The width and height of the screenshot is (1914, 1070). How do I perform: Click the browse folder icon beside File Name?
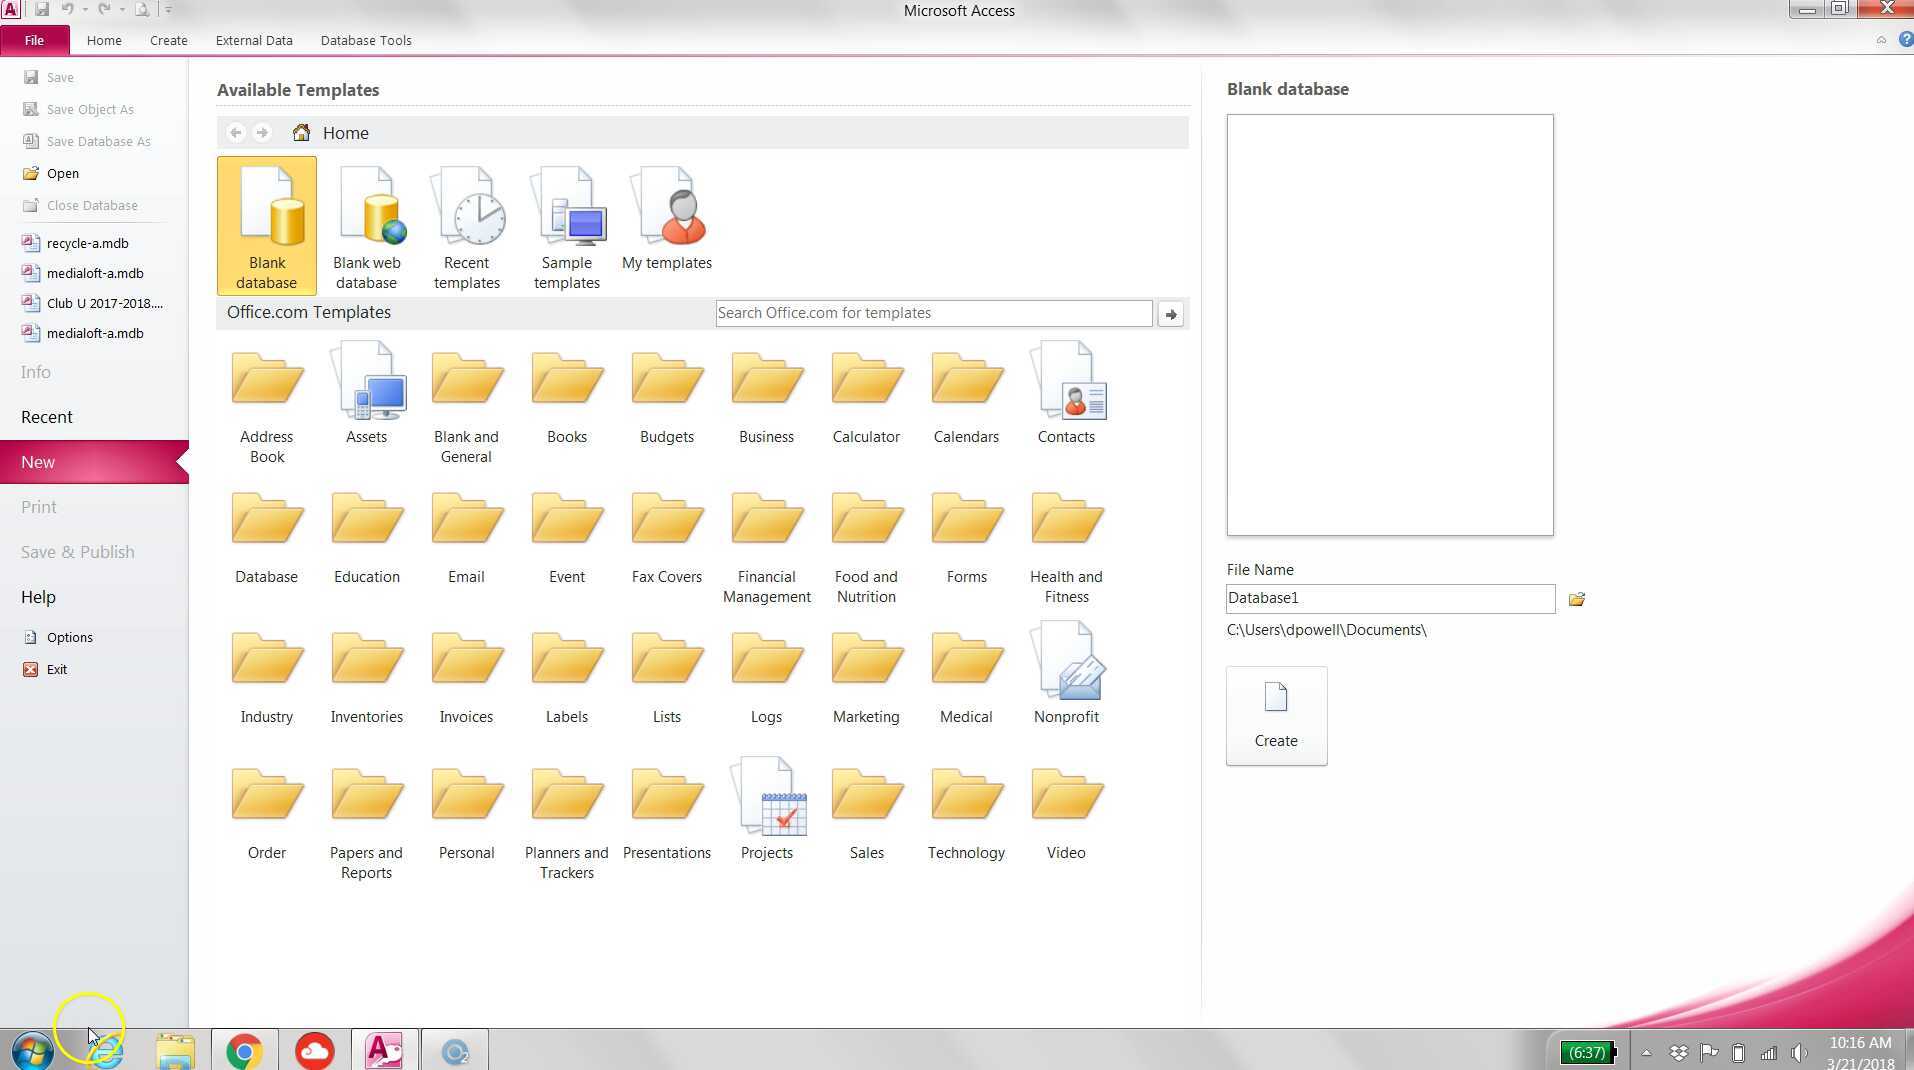(x=1576, y=599)
